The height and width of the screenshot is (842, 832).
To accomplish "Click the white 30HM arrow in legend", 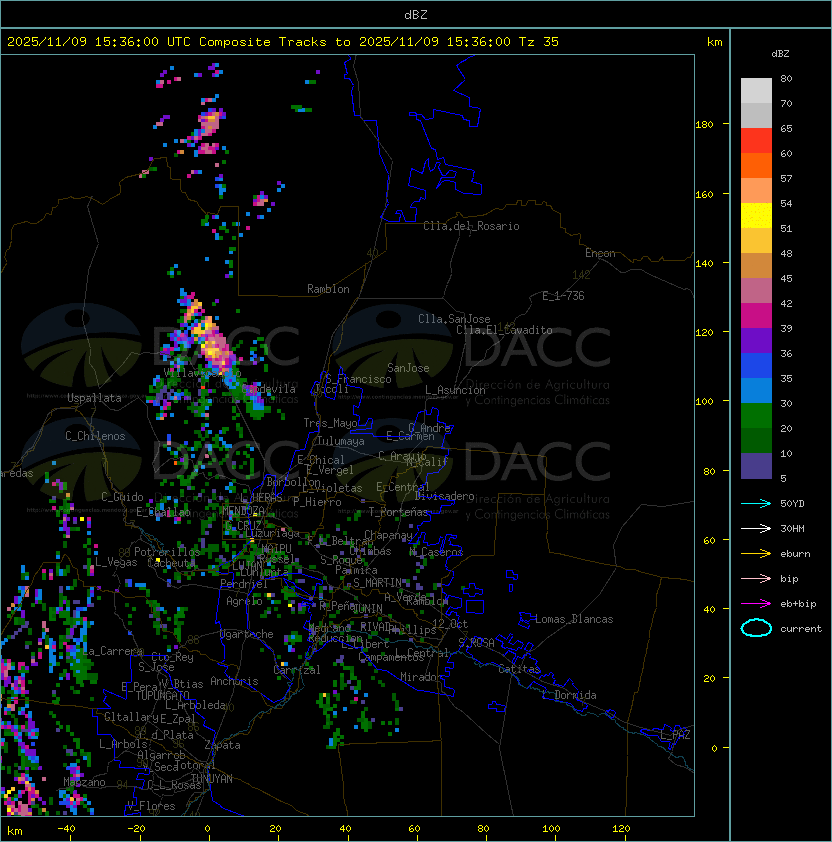I will point(756,528).
